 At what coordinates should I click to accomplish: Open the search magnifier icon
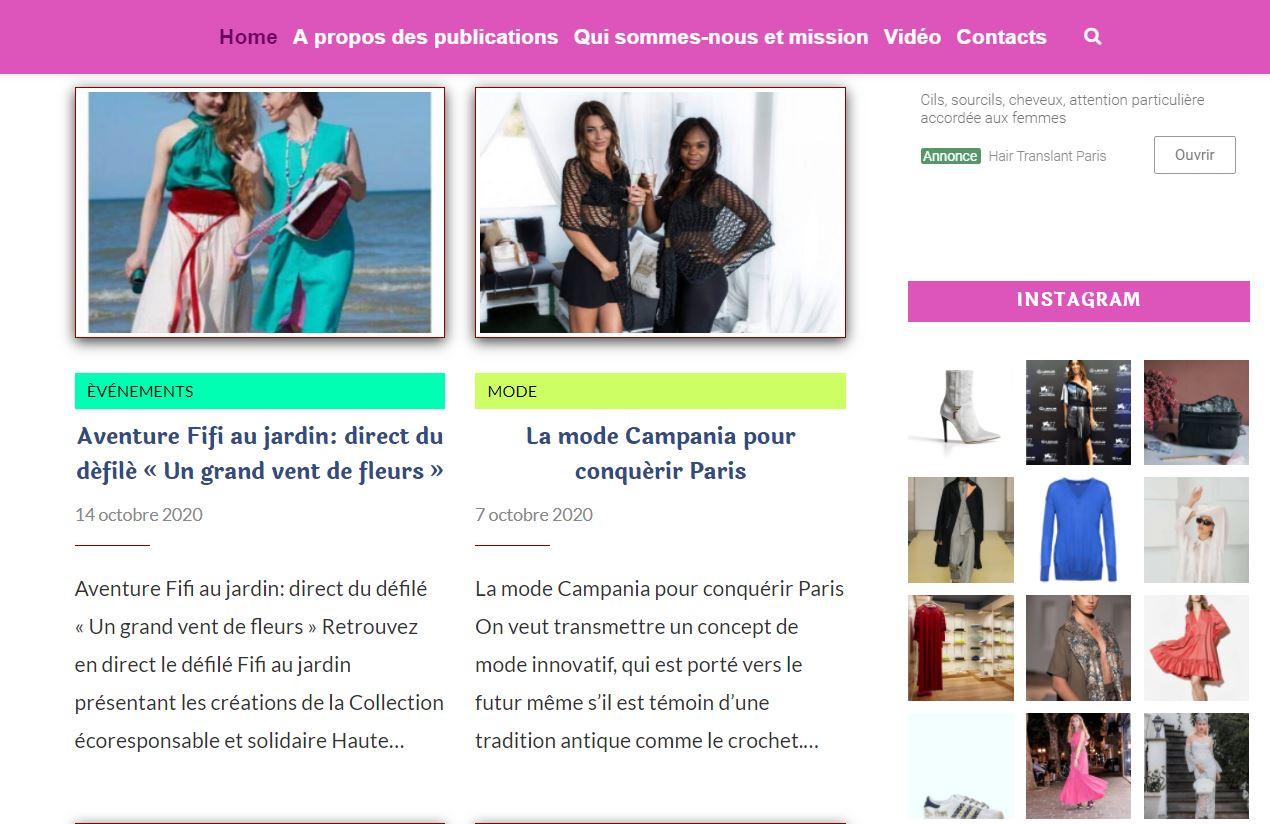coord(1092,37)
